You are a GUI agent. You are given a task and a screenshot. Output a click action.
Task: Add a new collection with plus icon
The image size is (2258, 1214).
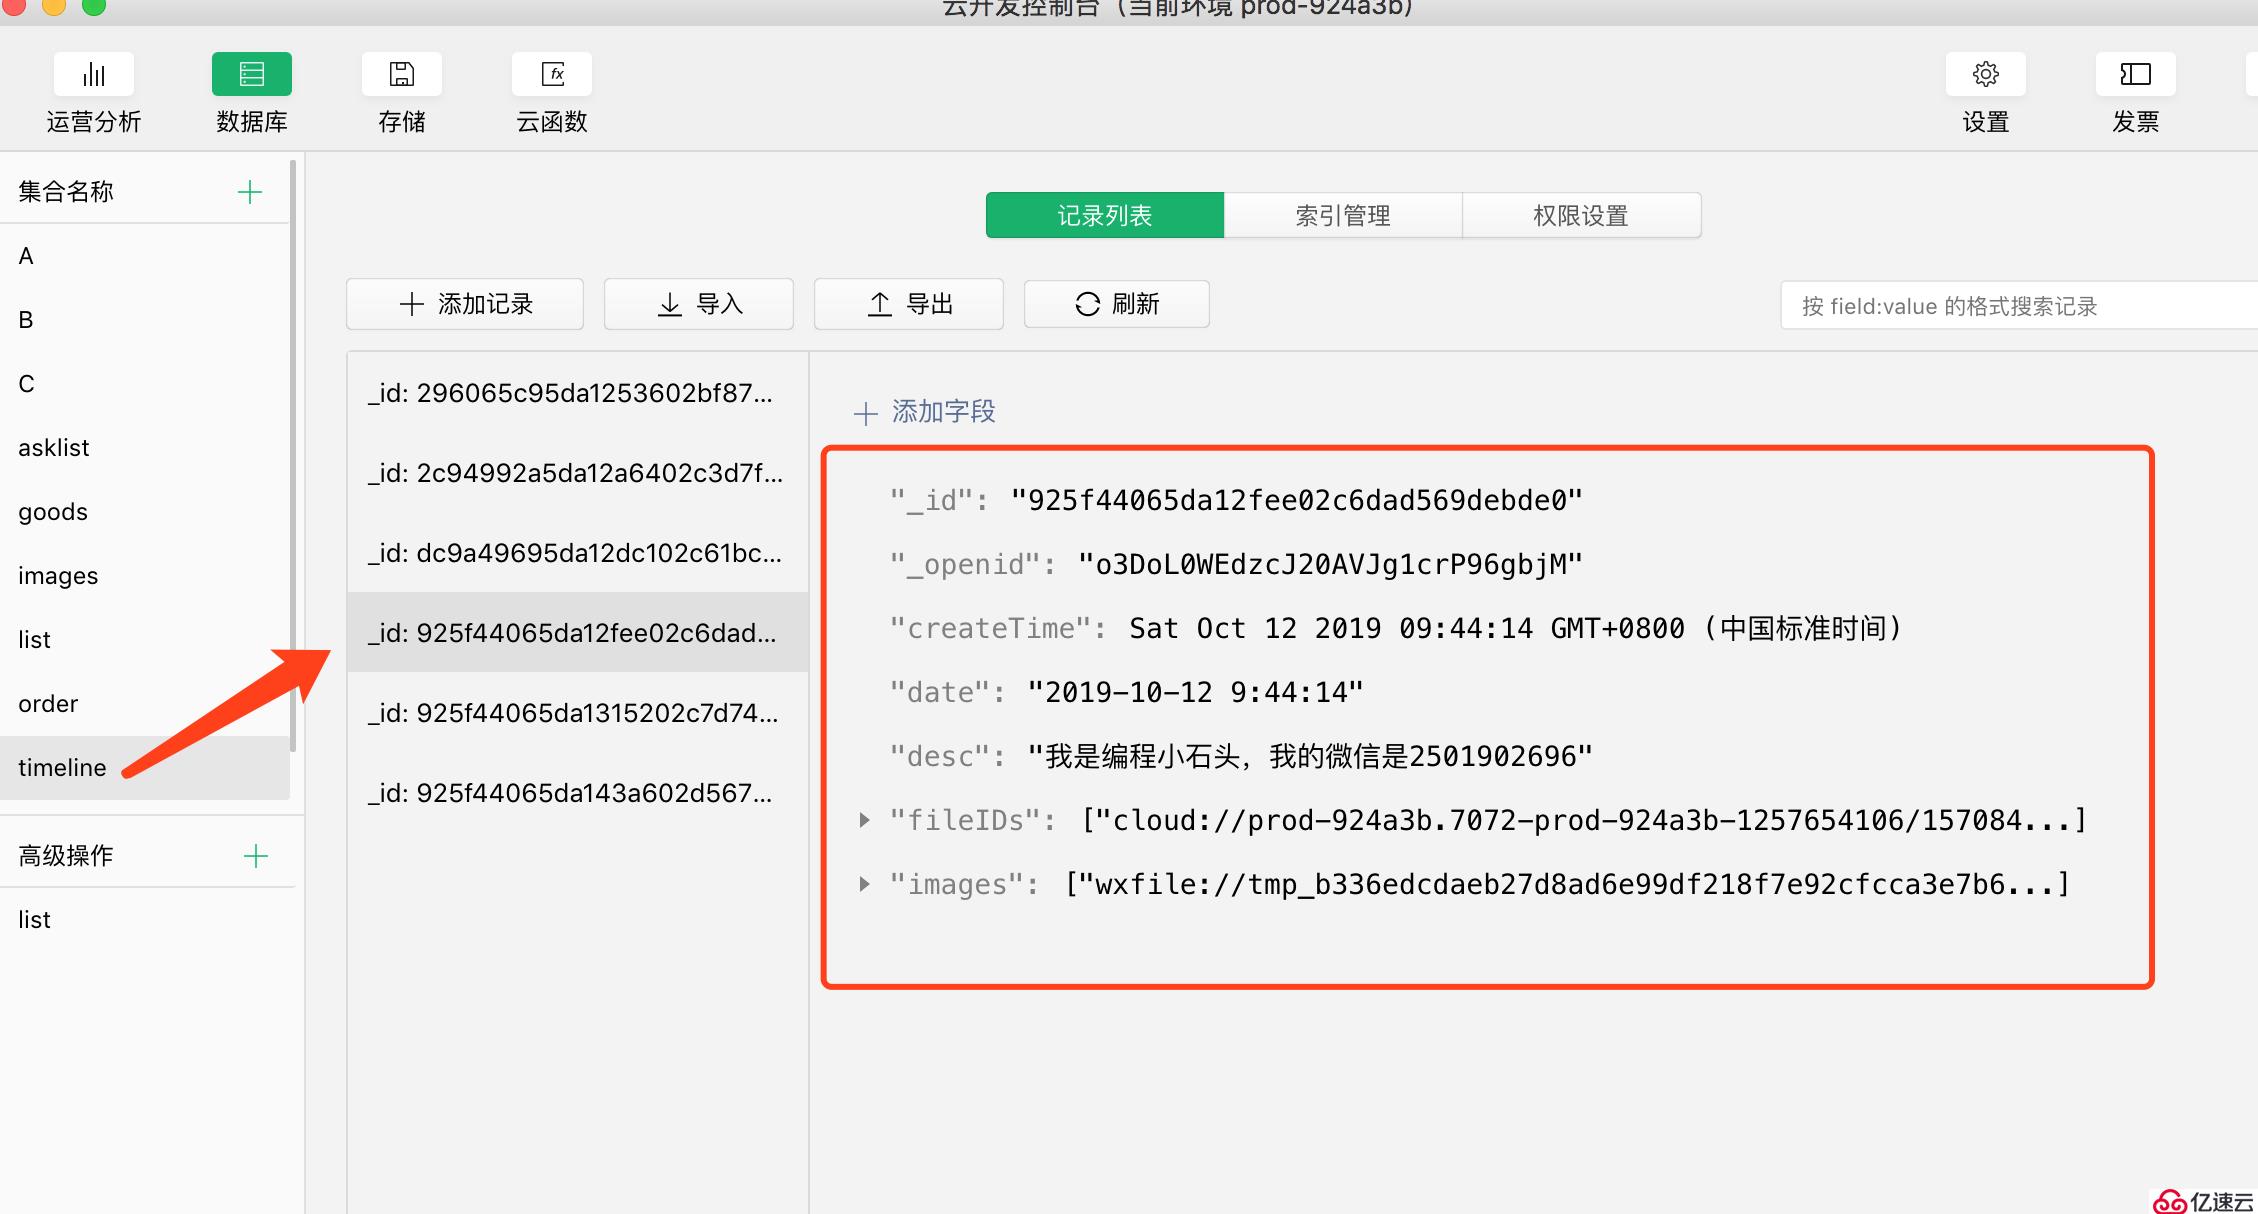click(x=250, y=192)
